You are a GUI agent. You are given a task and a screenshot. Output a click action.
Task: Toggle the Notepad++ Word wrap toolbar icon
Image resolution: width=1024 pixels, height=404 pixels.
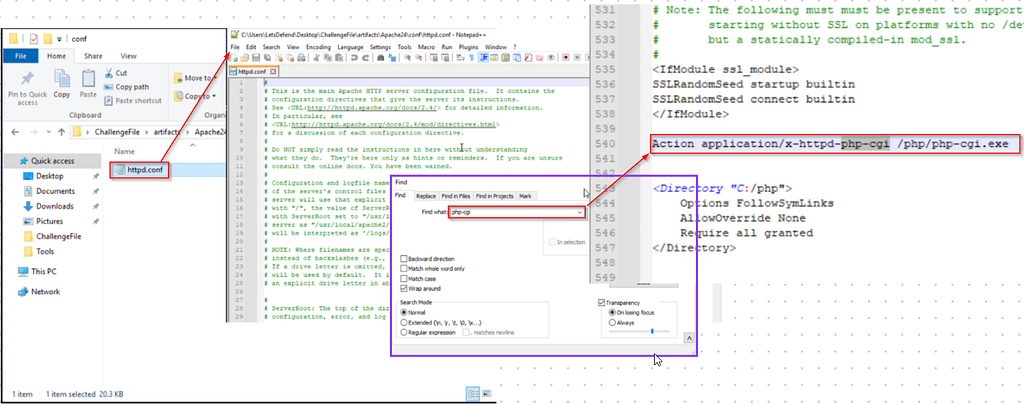pyautogui.click(x=460, y=57)
